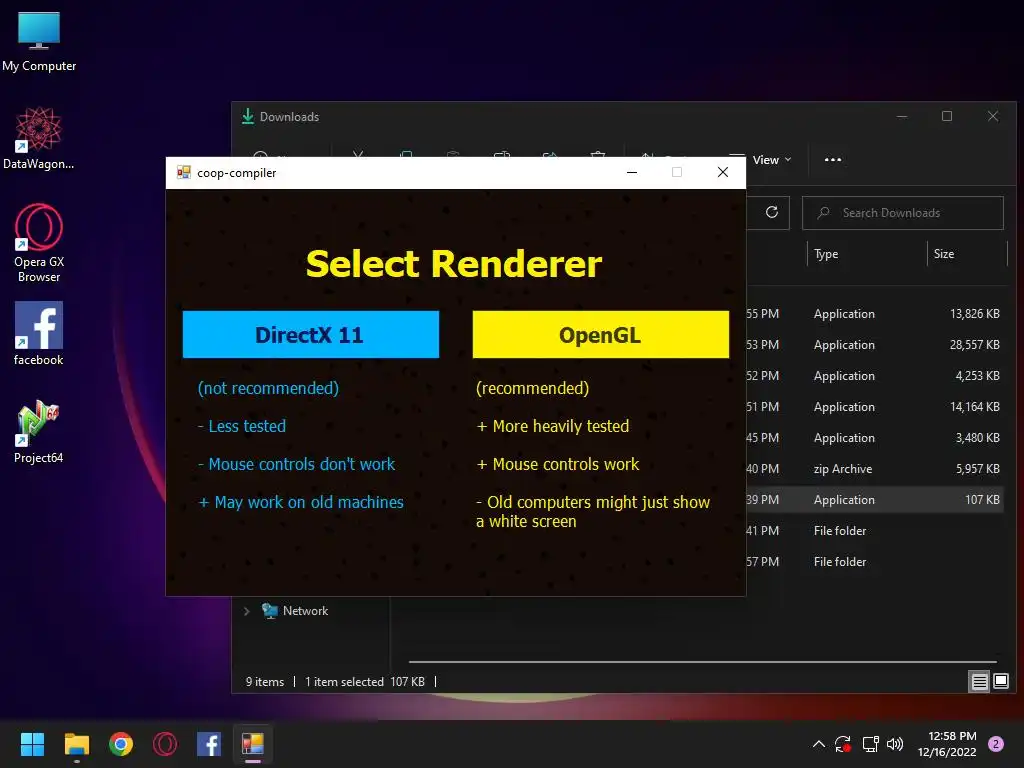Select the 107 KB Application row
Viewport: 1024px width, 768px height.
pyautogui.click(x=875, y=500)
